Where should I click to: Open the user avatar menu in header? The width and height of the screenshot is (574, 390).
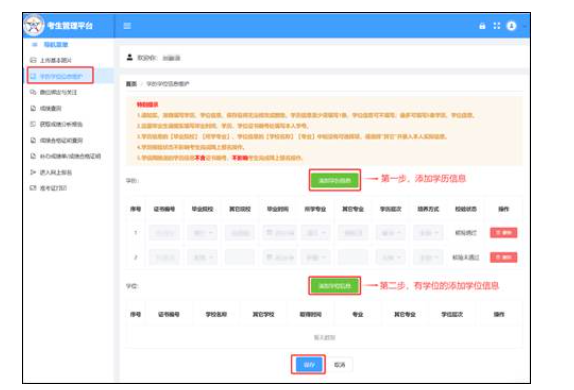[511, 26]
